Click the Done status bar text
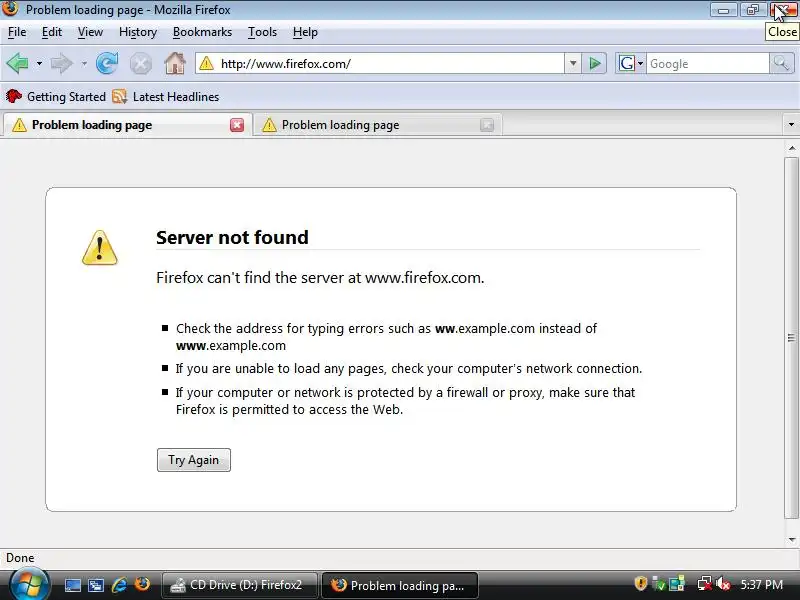Viewport: 800px width, 600px height. pyautogui.click(x=20, y=558)
